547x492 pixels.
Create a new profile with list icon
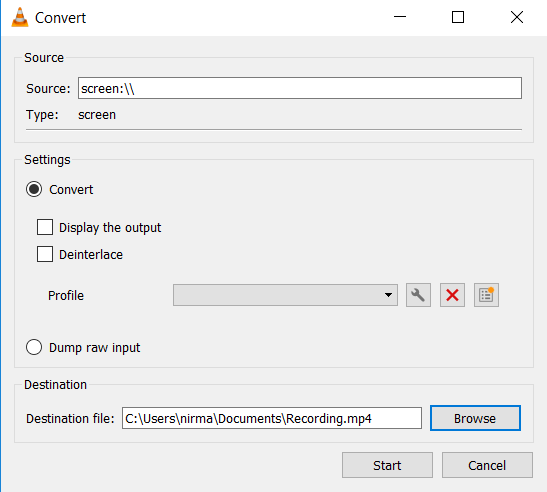click(486, 295)
